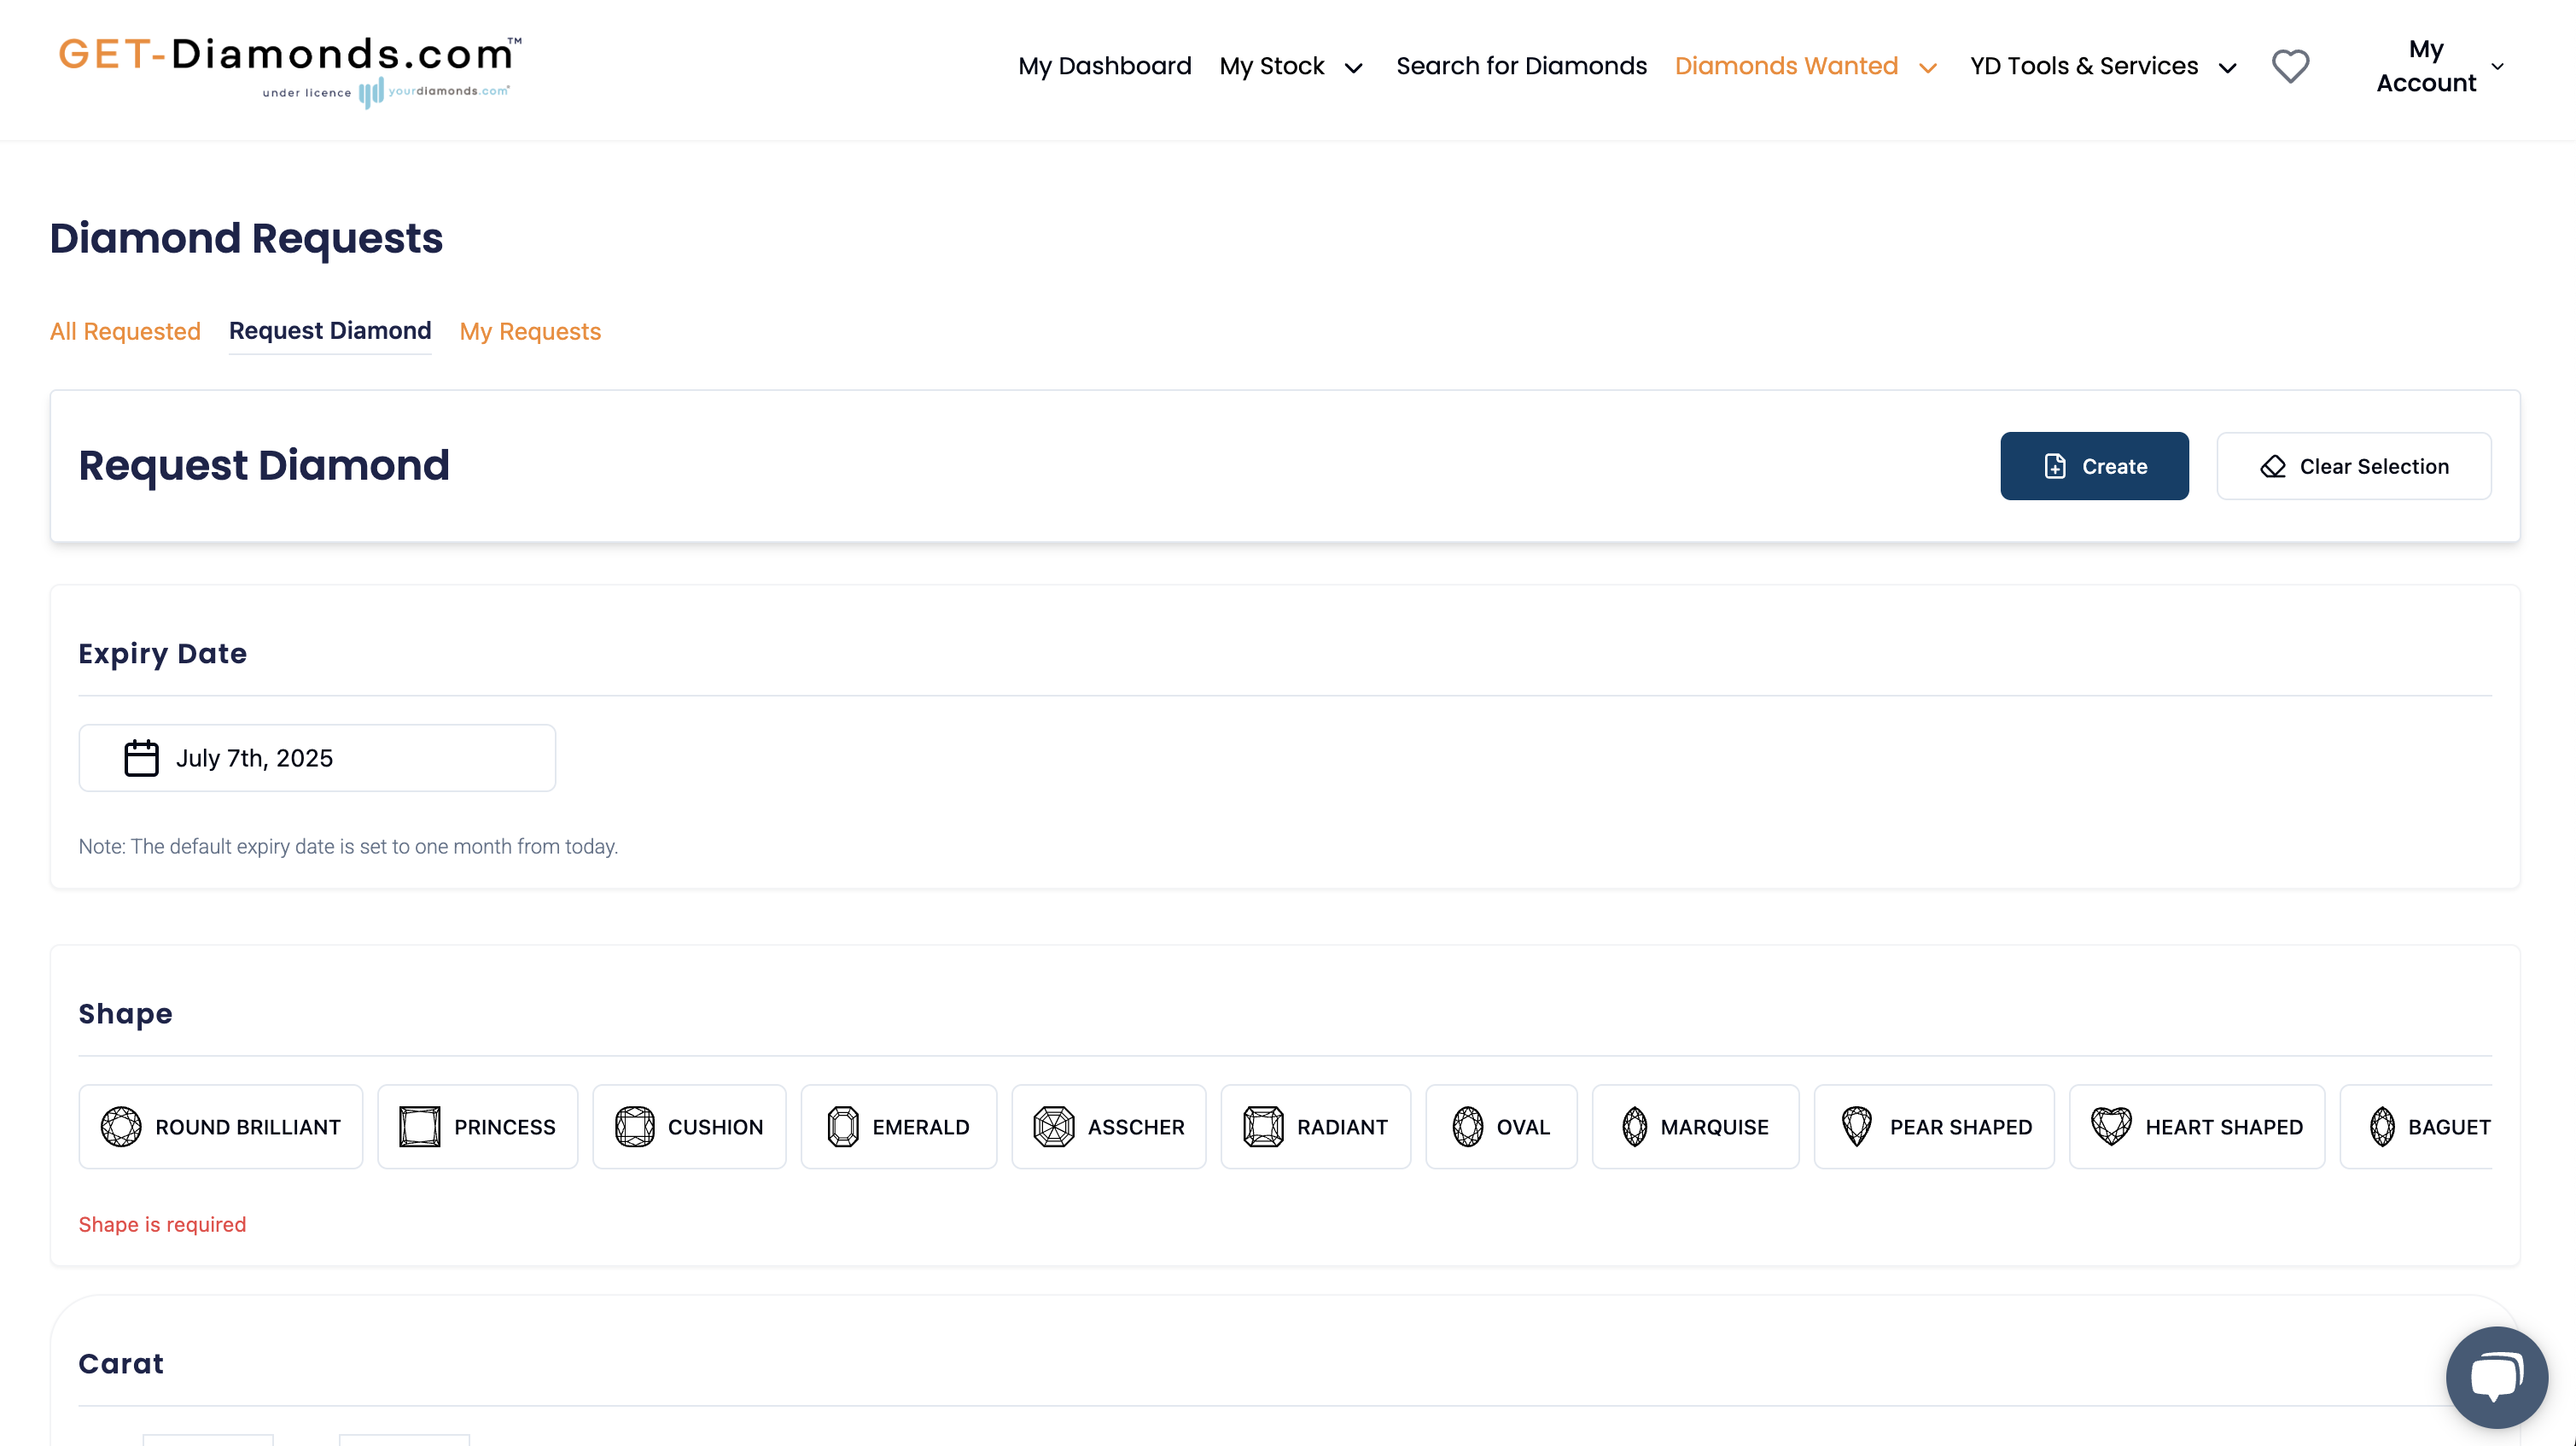The width and height of the screenshot is (2576, 1446).
Task: Open the chat support bubble
Action: point(2496,1376)
